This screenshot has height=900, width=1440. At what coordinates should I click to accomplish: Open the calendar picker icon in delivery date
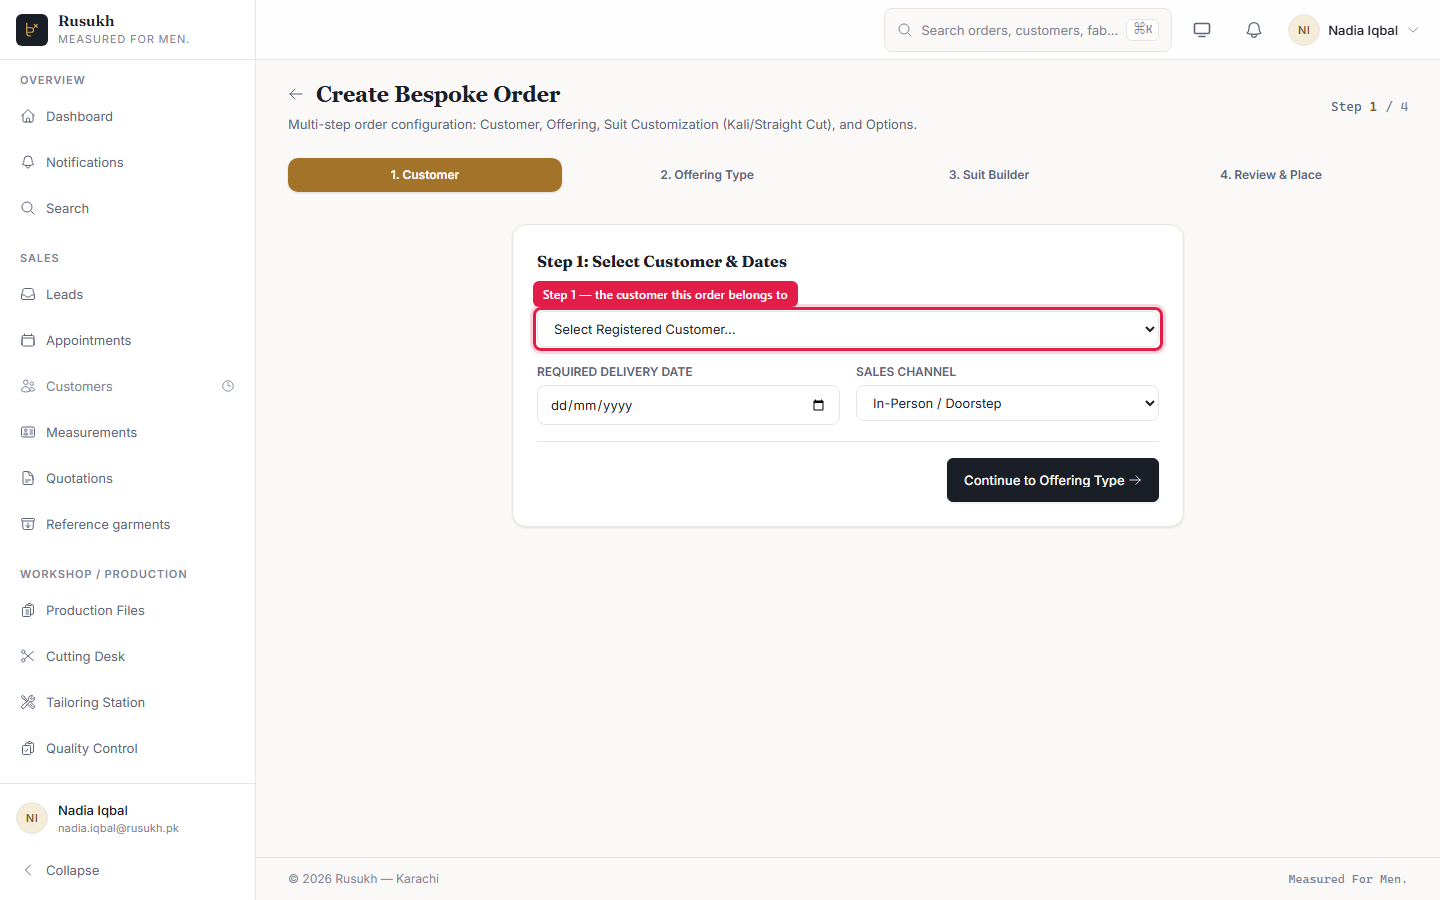pos(818,405)
